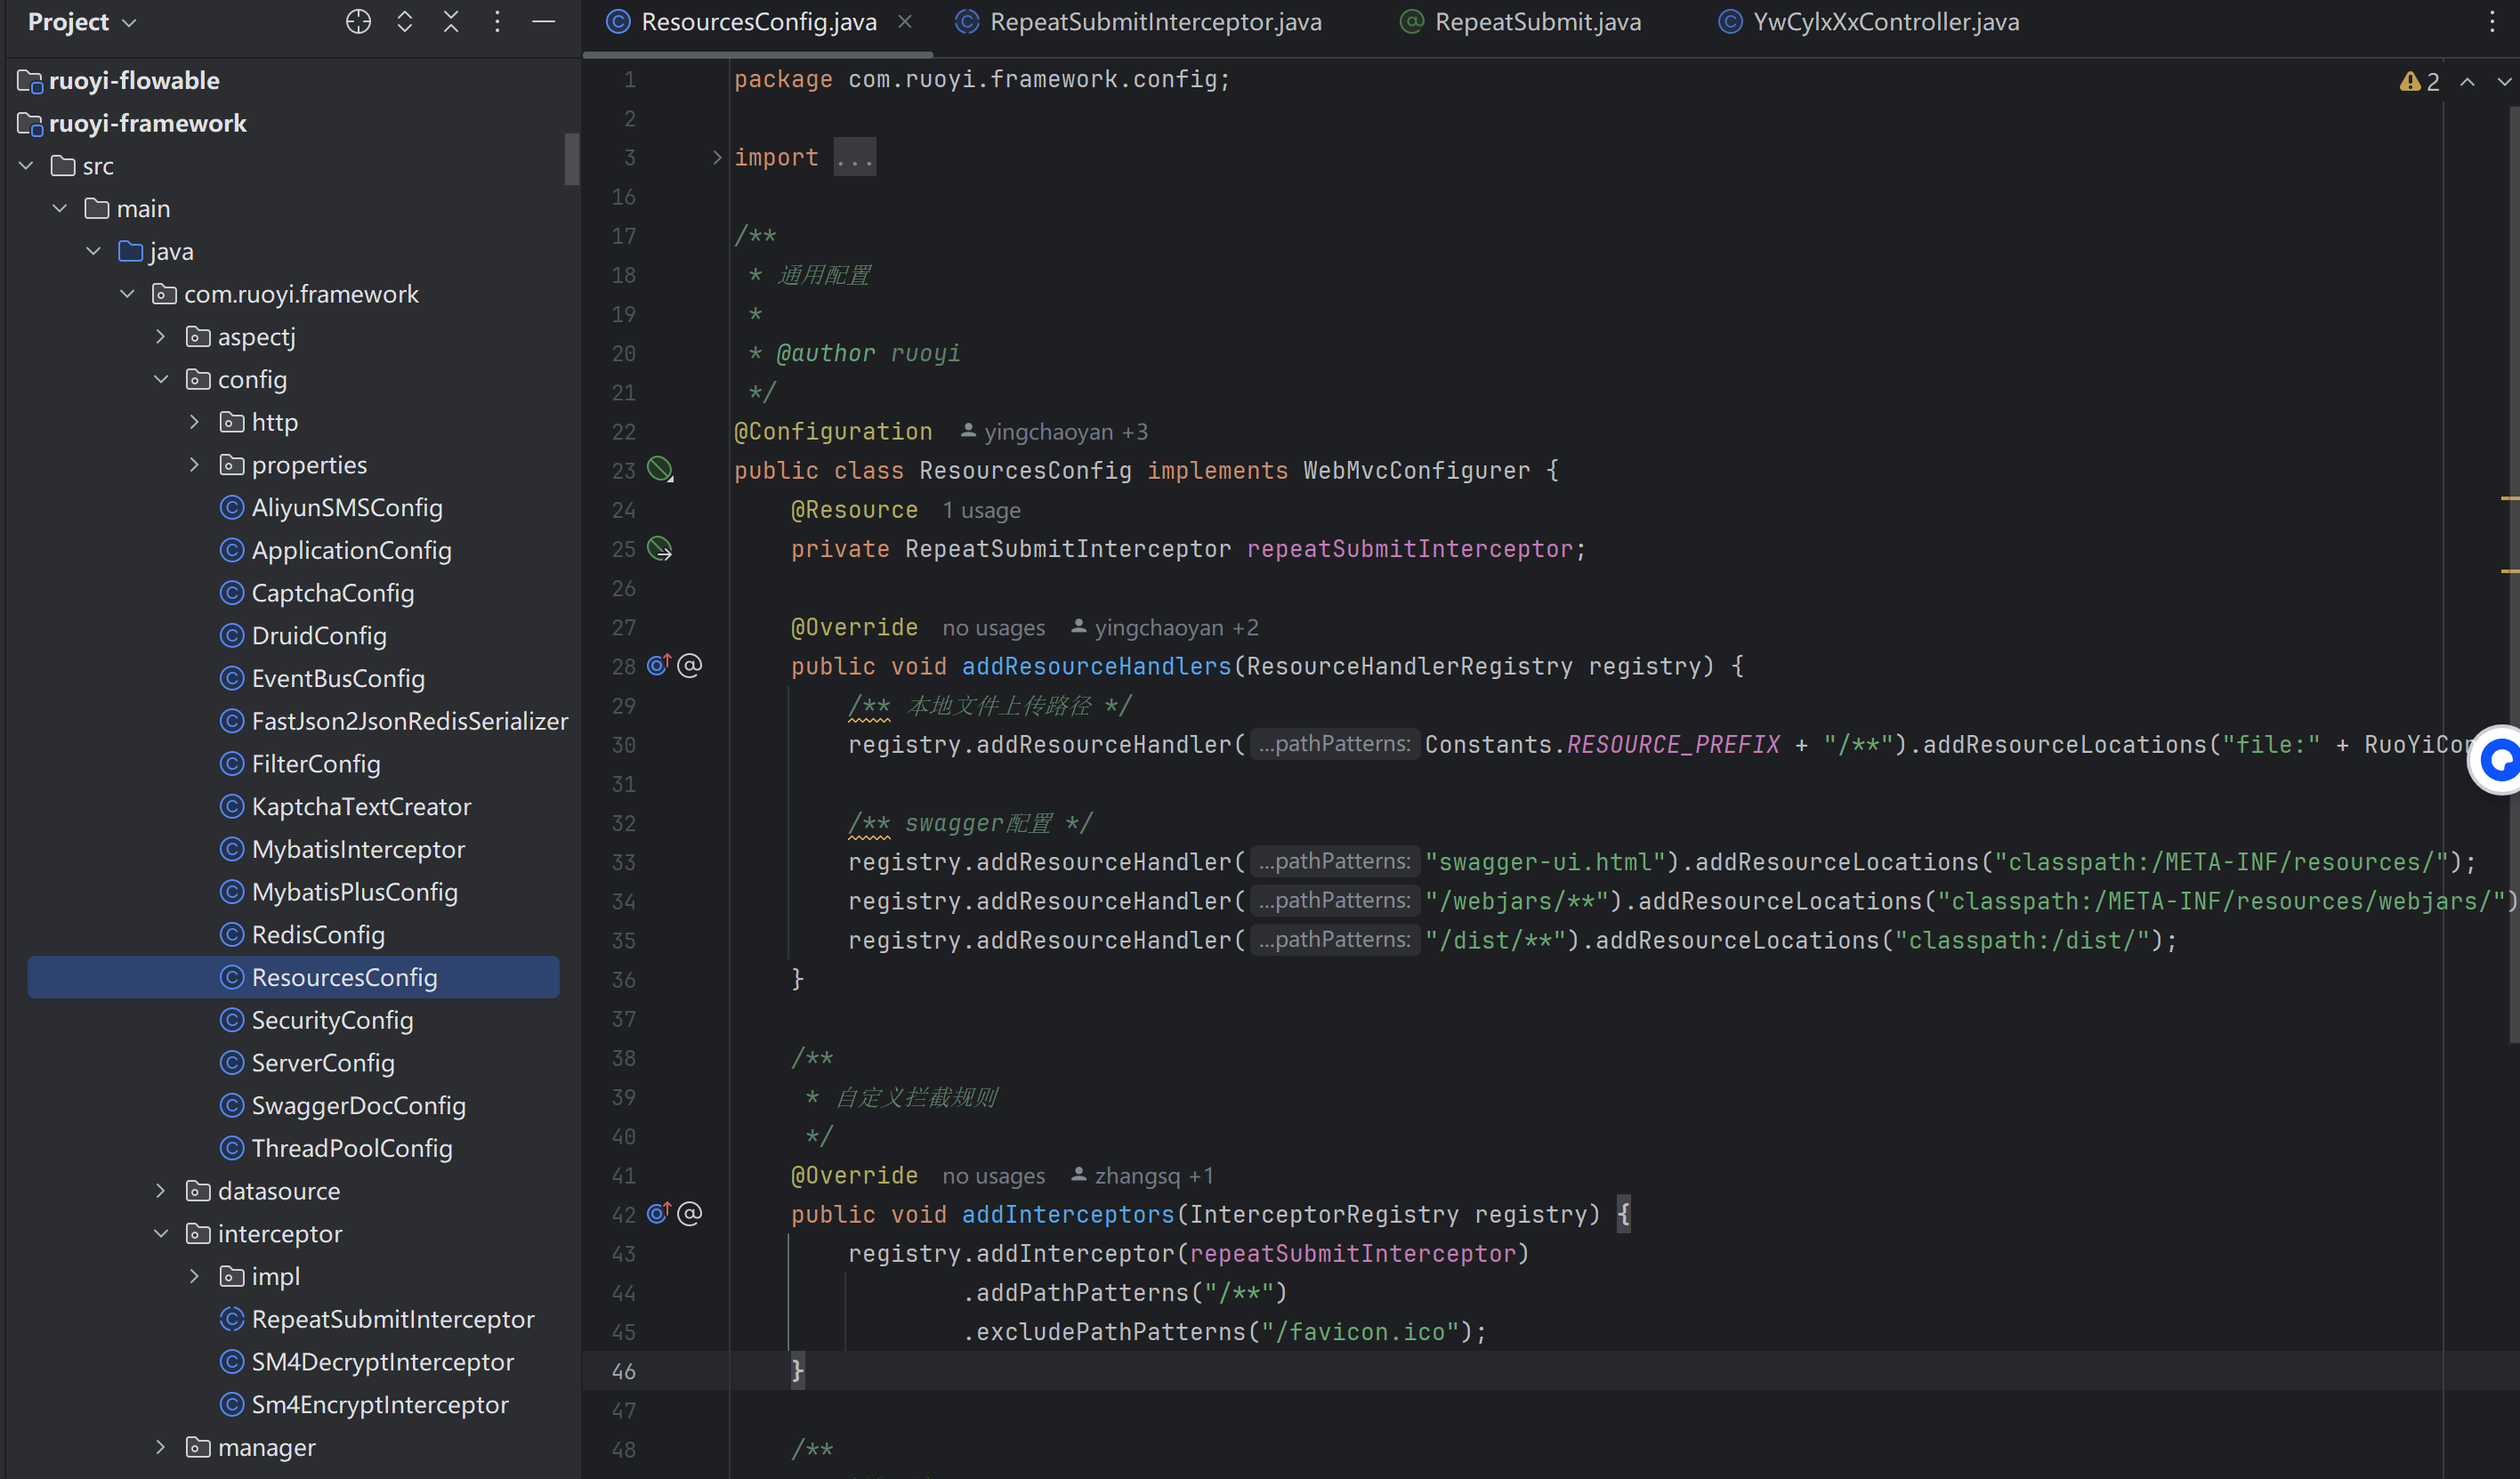The image size is (2520, 1479).
Task: Open SecurityConfig class in project tree
Action: [x=332, y=1019]
